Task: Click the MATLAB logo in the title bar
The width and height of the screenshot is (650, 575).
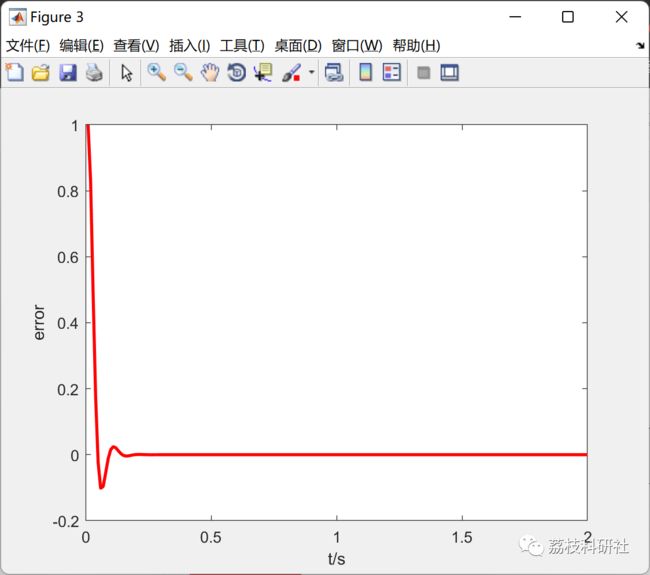Action: [17, 17]
